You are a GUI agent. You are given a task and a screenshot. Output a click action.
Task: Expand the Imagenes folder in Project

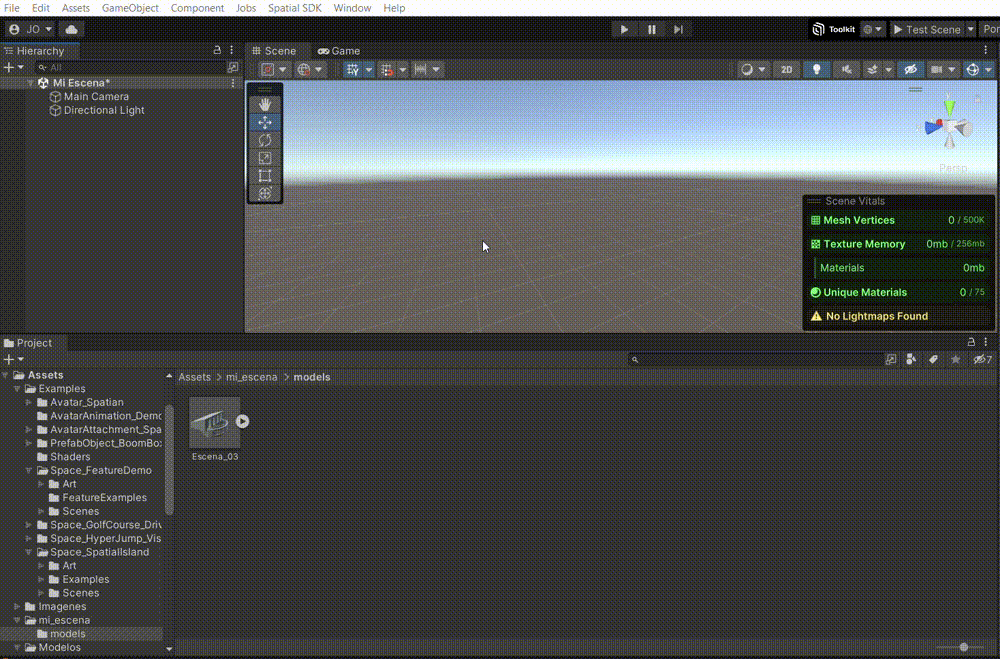[18, 607]
